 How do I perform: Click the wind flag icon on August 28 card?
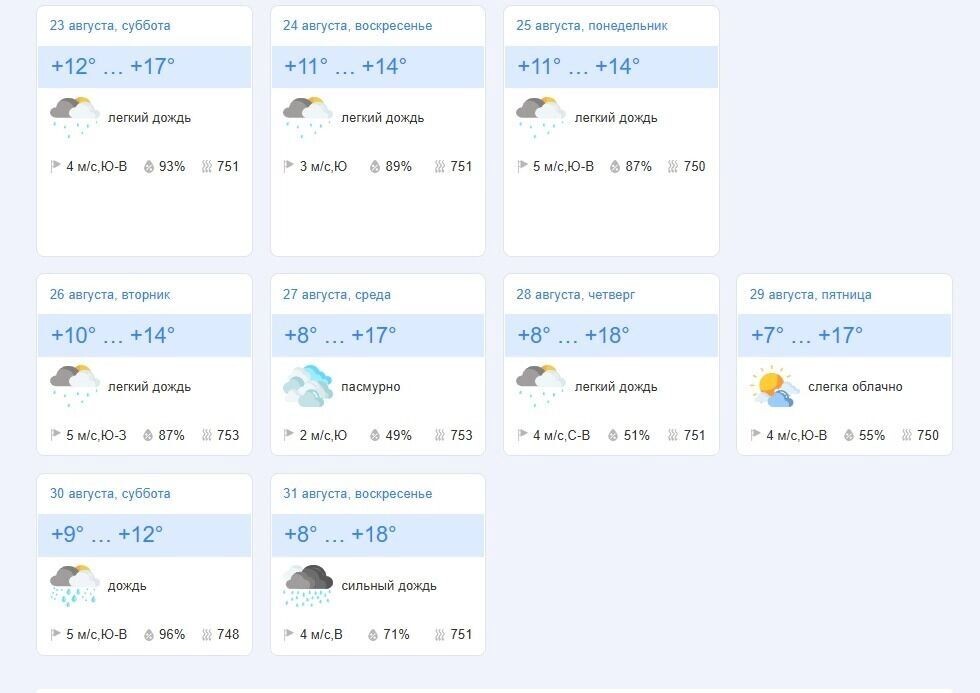click(x=521, y=435)
